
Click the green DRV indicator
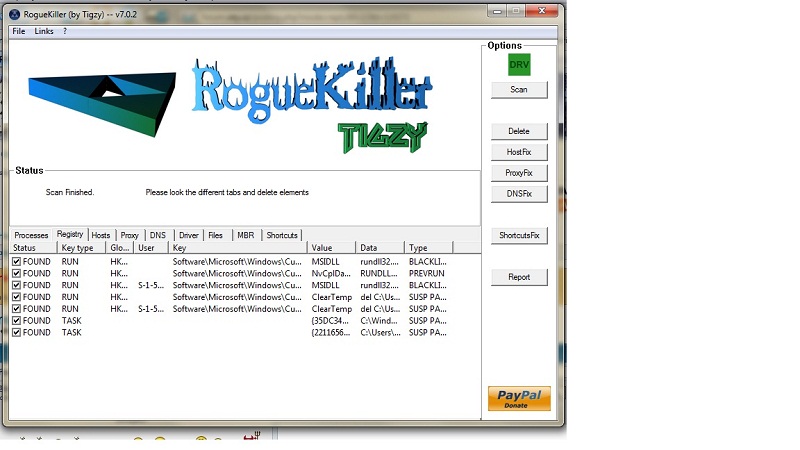(x=519, y=65)
